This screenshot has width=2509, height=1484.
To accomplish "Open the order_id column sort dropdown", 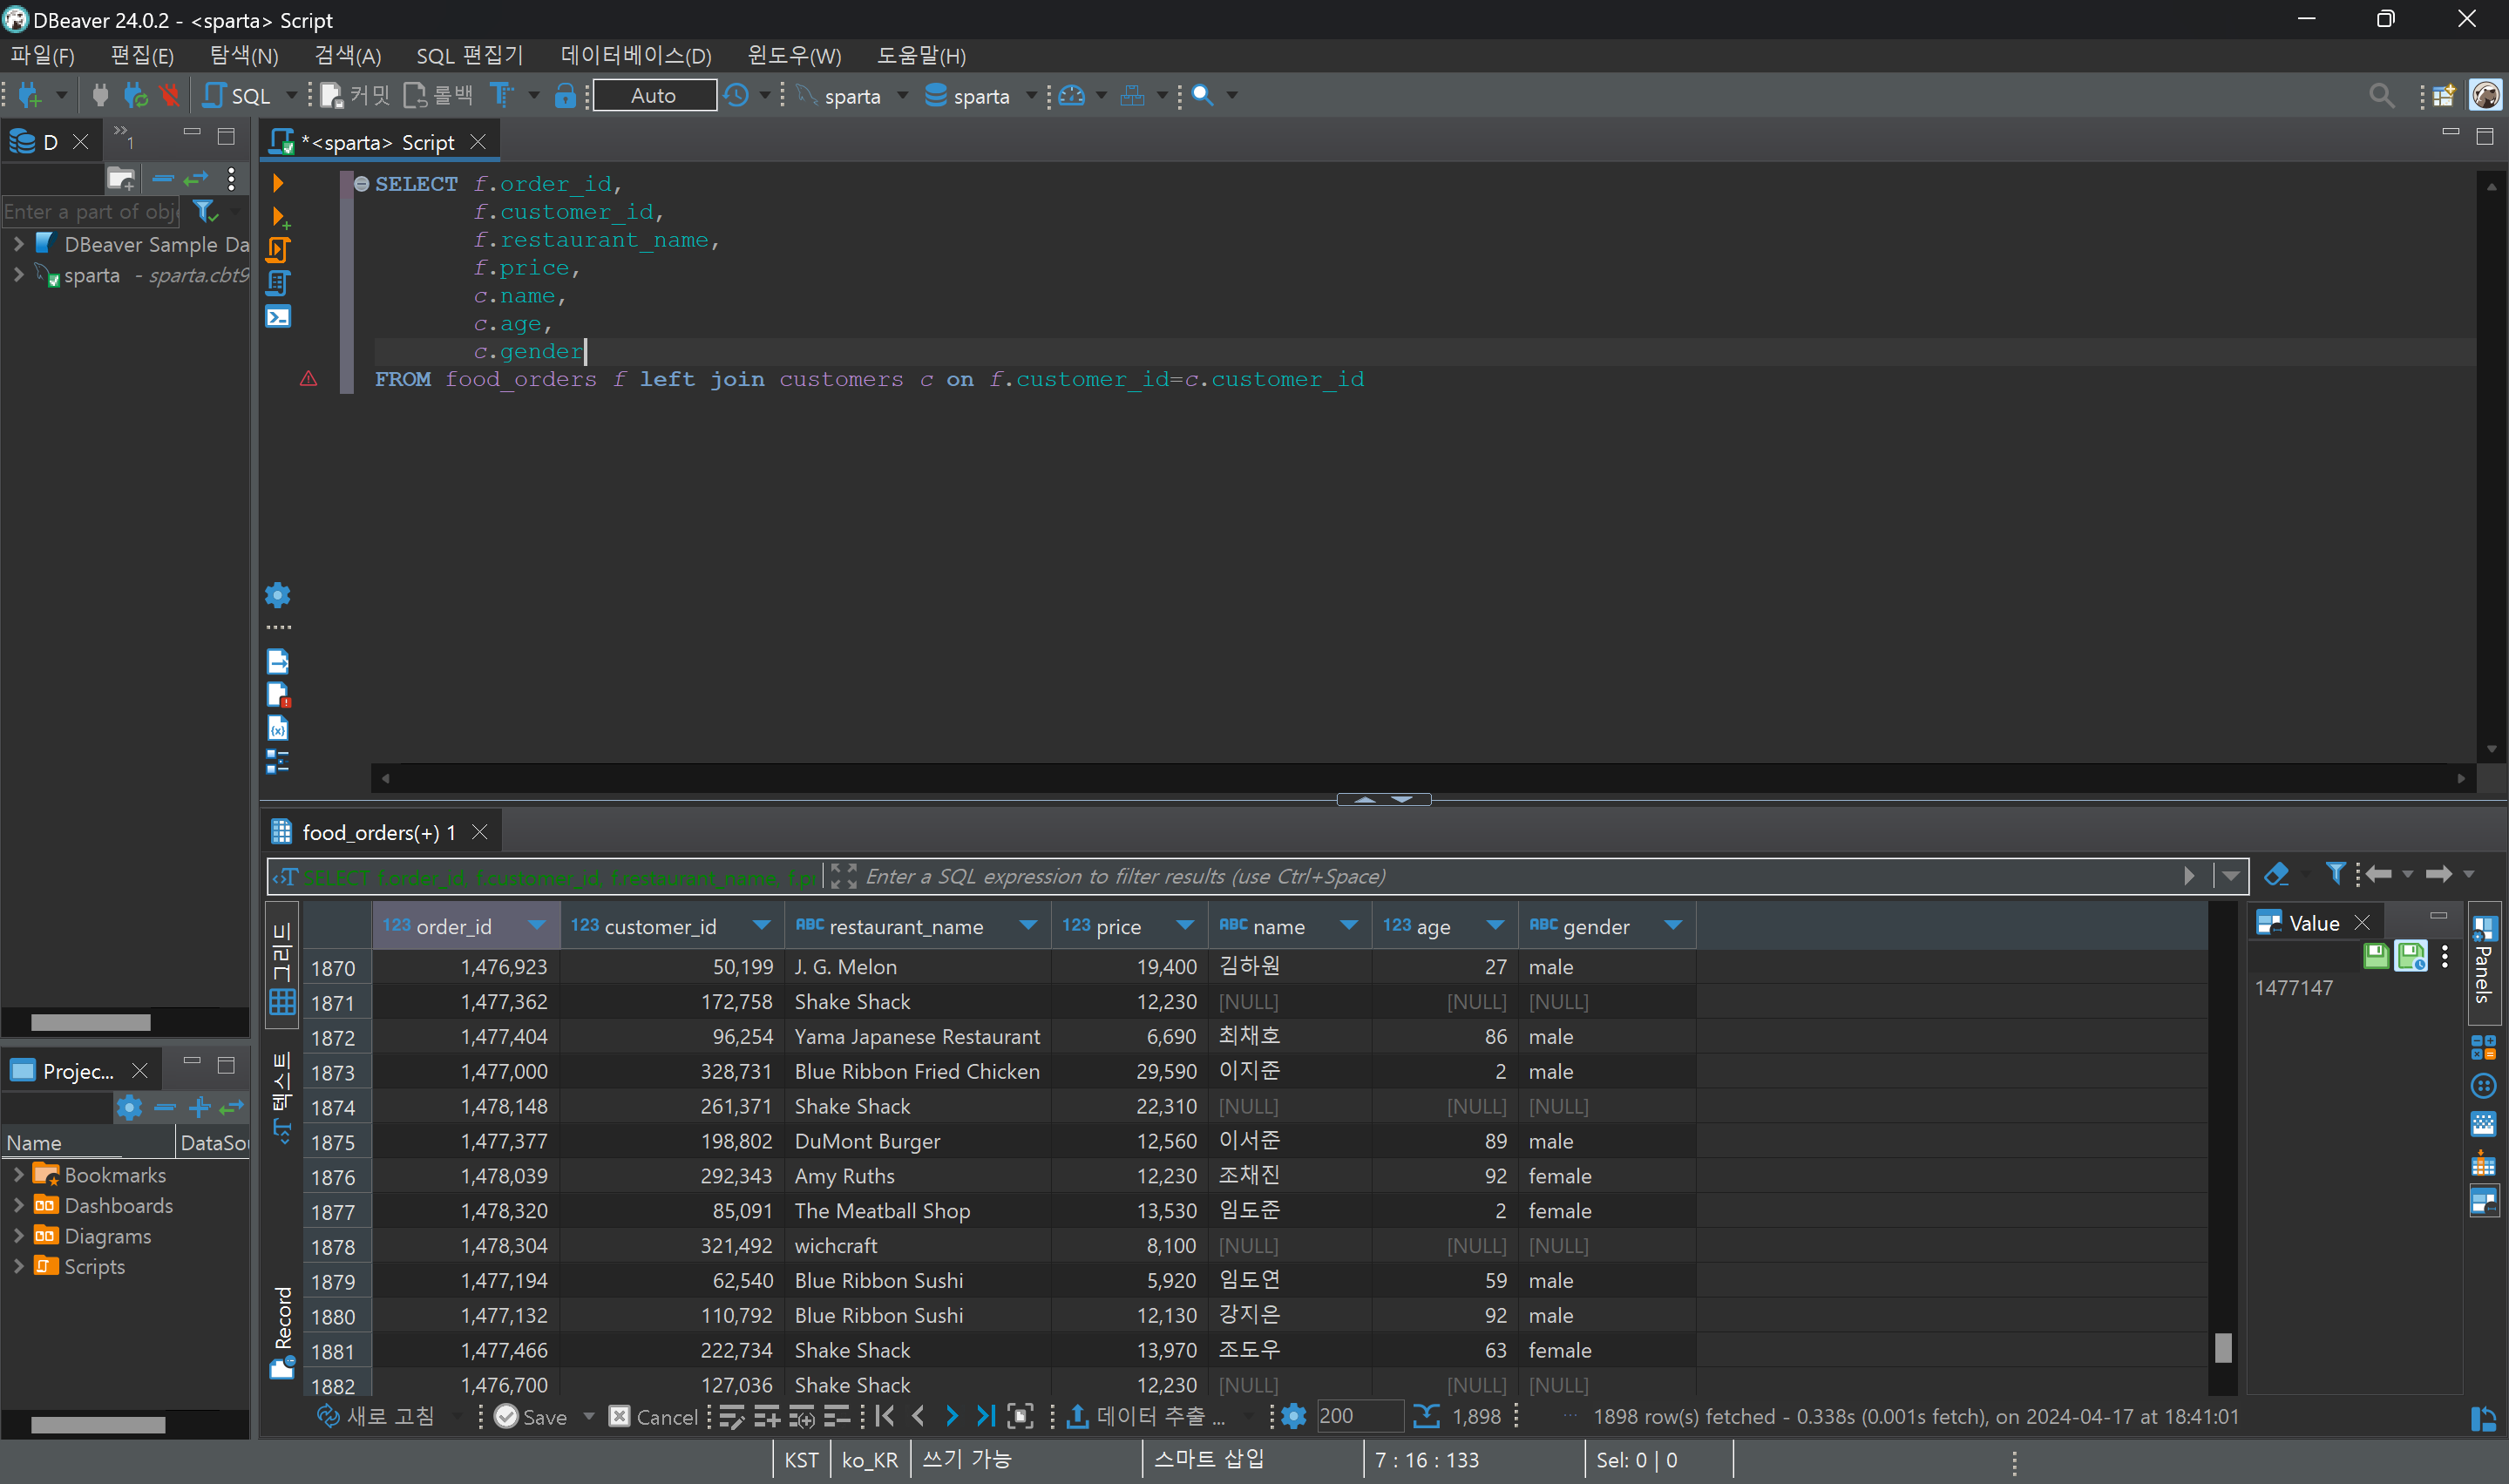I will point(537,926).
